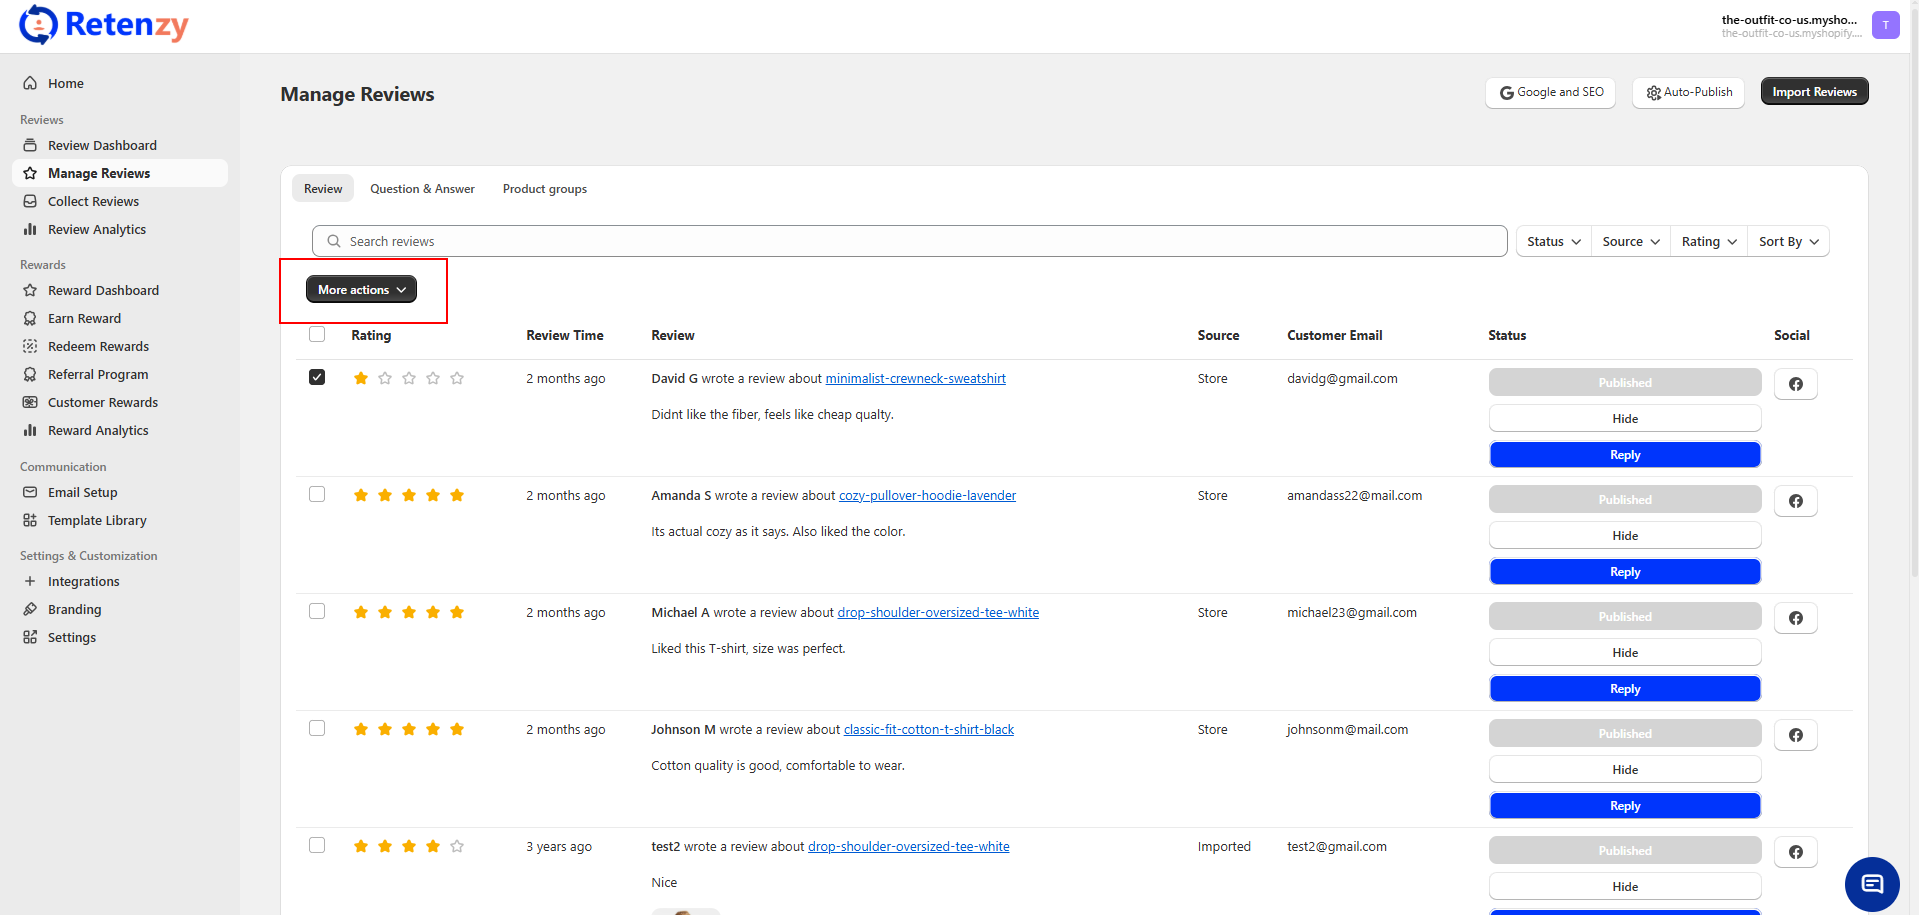Check the checkbox for Michael A's review
Image resolution: width=1919 pixels, height=915 pixels.
(317, 611)
